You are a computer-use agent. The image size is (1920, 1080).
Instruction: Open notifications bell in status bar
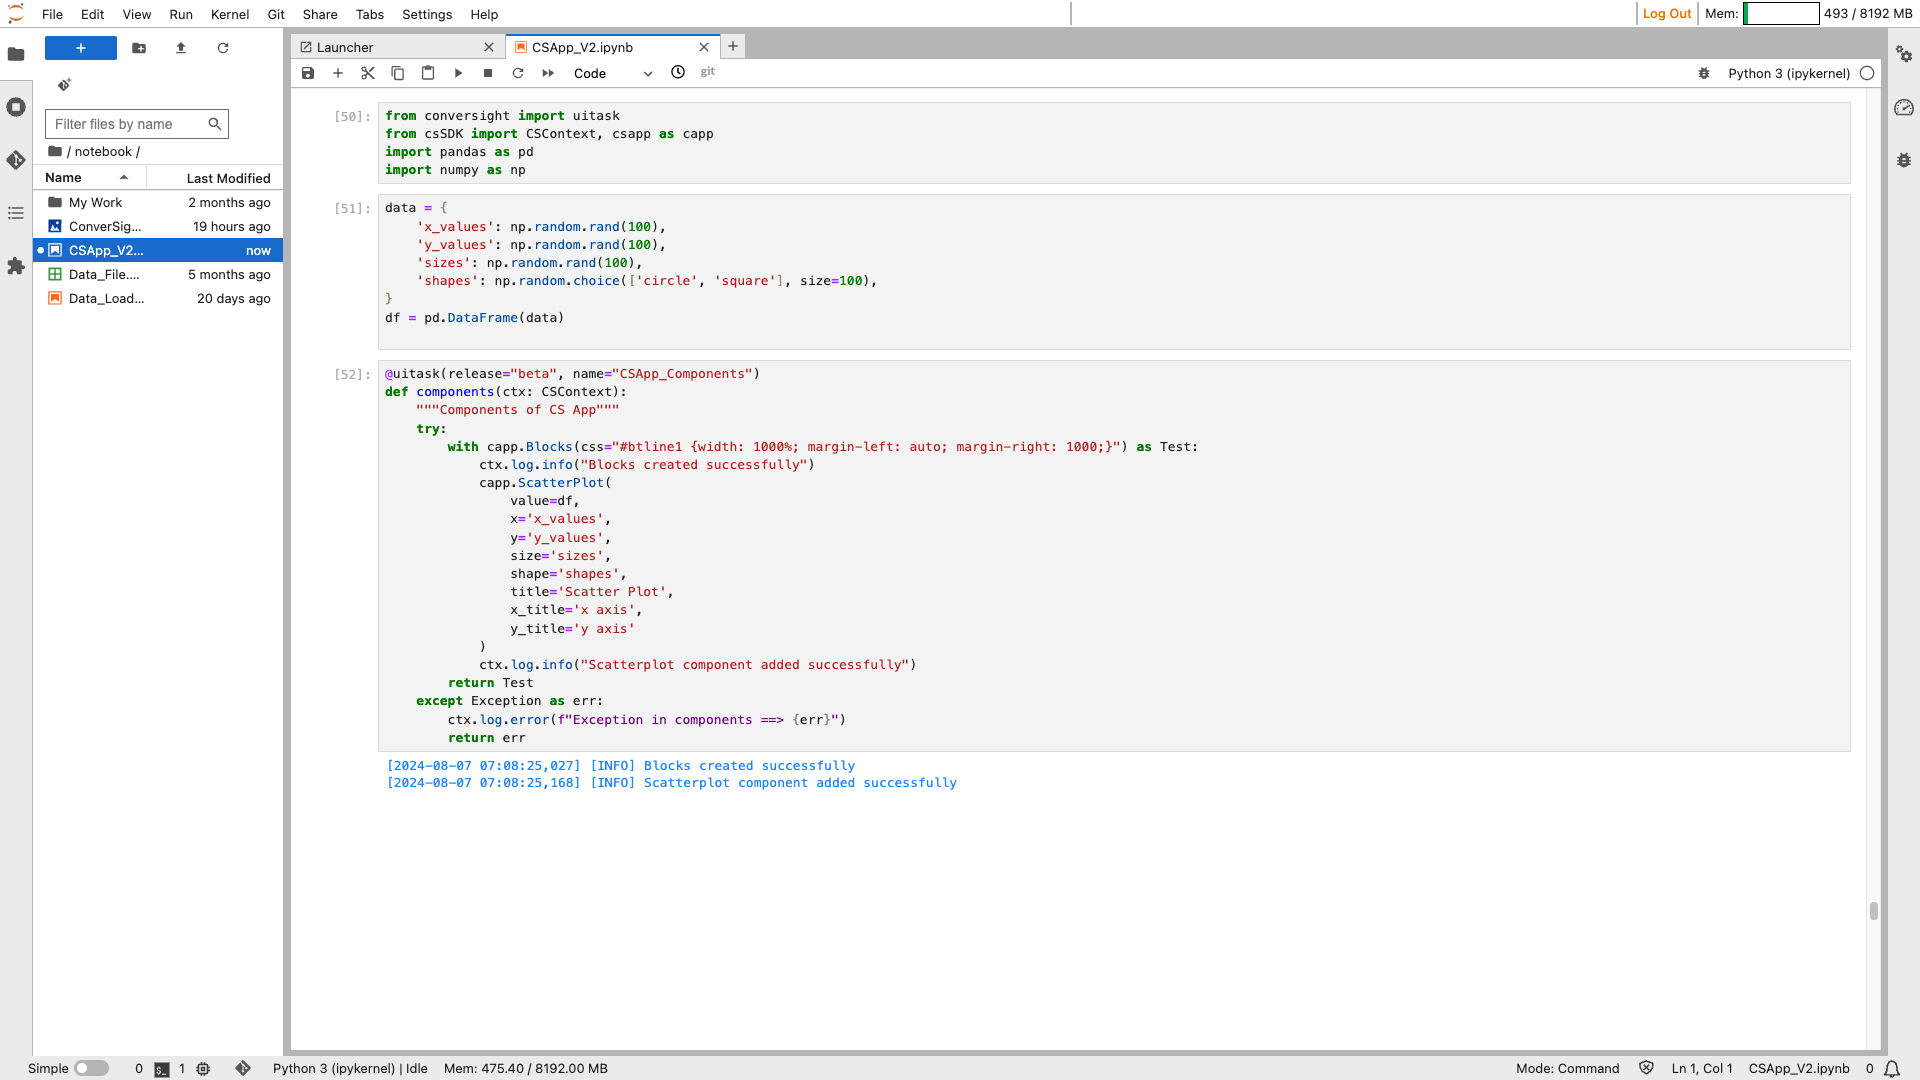coord(1892,1069)
